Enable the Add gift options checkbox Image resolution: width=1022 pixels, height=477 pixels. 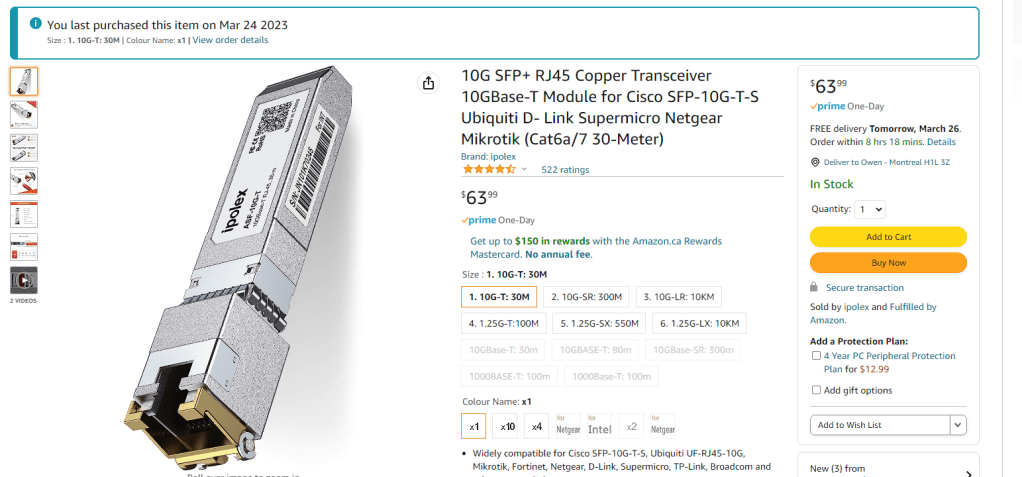[x=817, y=390]
